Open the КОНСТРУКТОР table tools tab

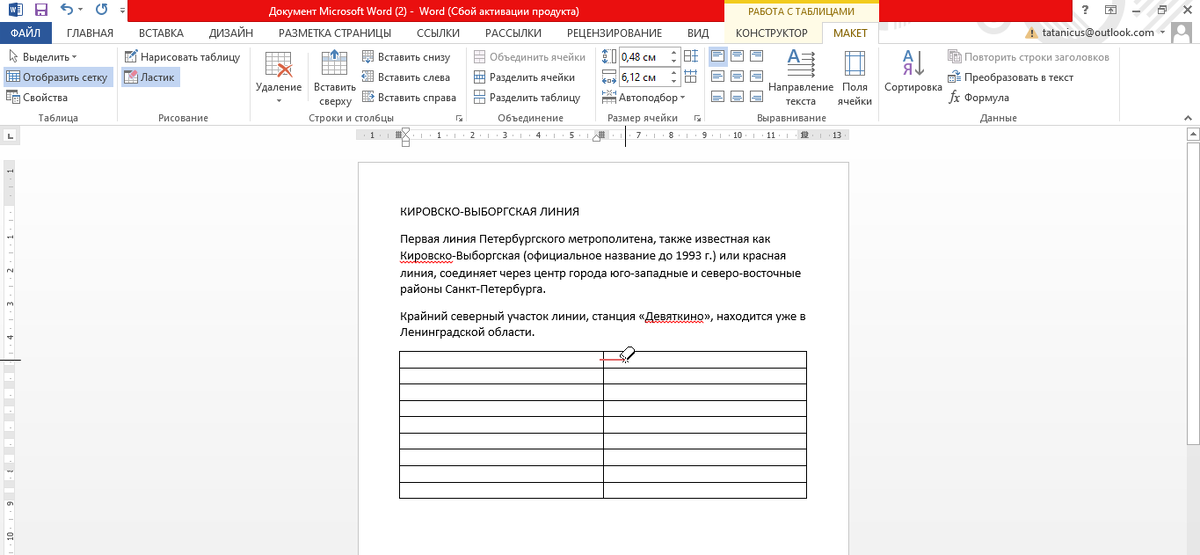click(x=771, y=33)
